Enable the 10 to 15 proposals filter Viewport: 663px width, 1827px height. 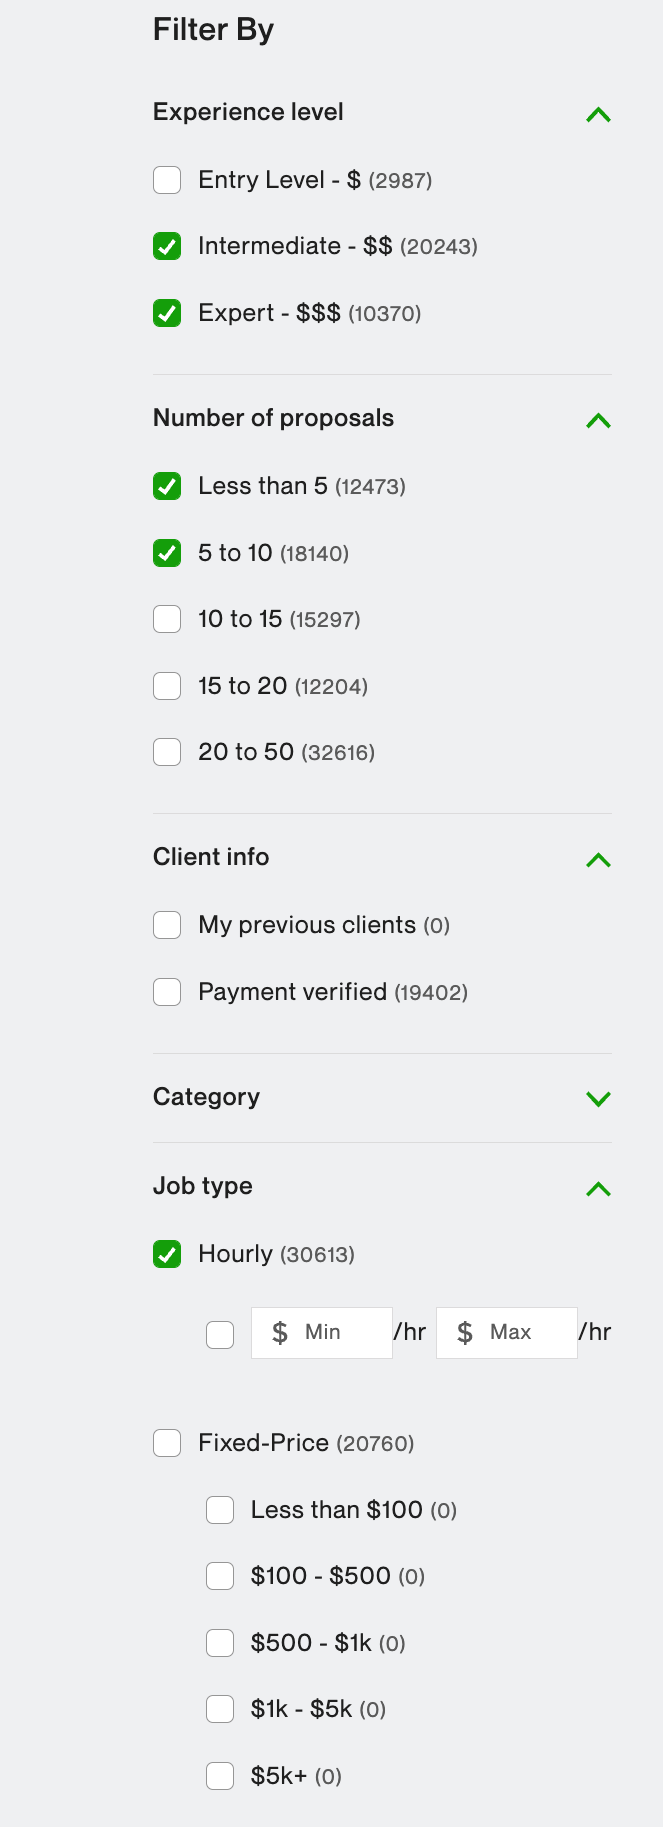tap(167, 619)
